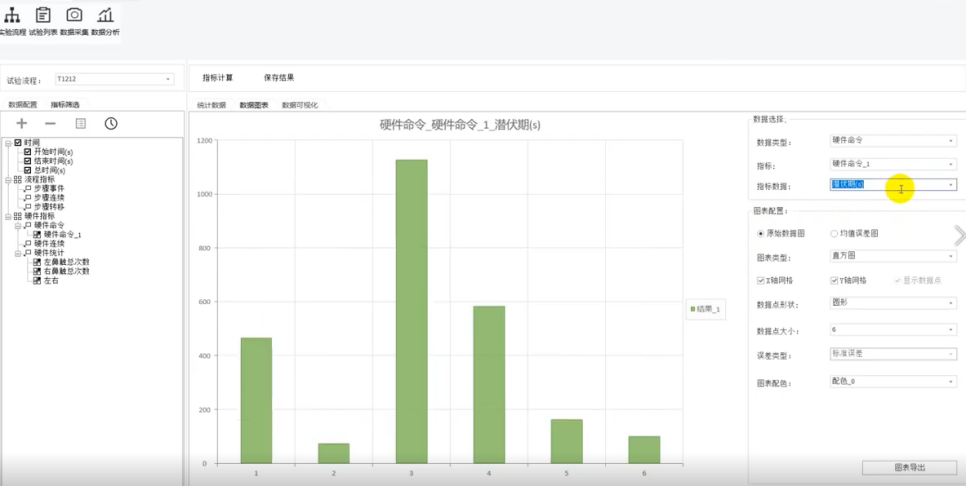Click the plus add indicator icon

point(22,123)
